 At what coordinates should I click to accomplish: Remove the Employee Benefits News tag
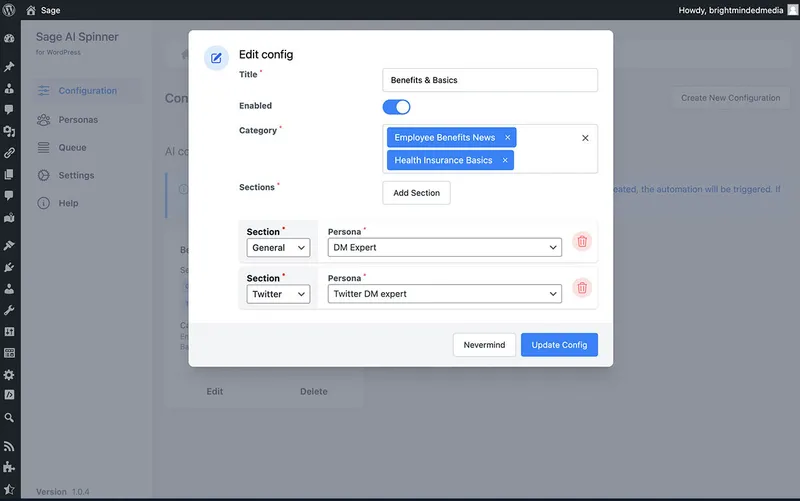tap(508, 137)
